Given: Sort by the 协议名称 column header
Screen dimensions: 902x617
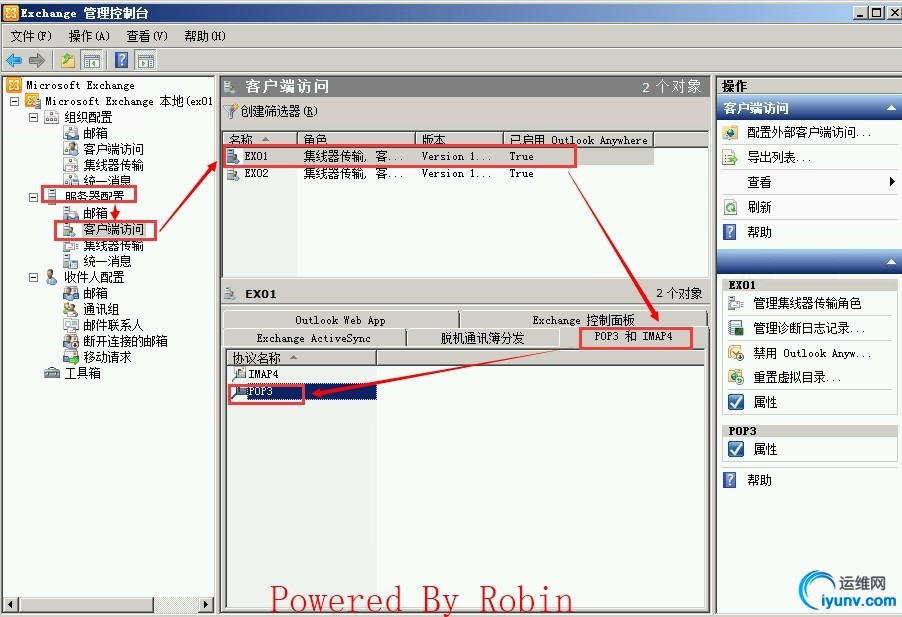Looking at the screenshot, I should 301,358.
